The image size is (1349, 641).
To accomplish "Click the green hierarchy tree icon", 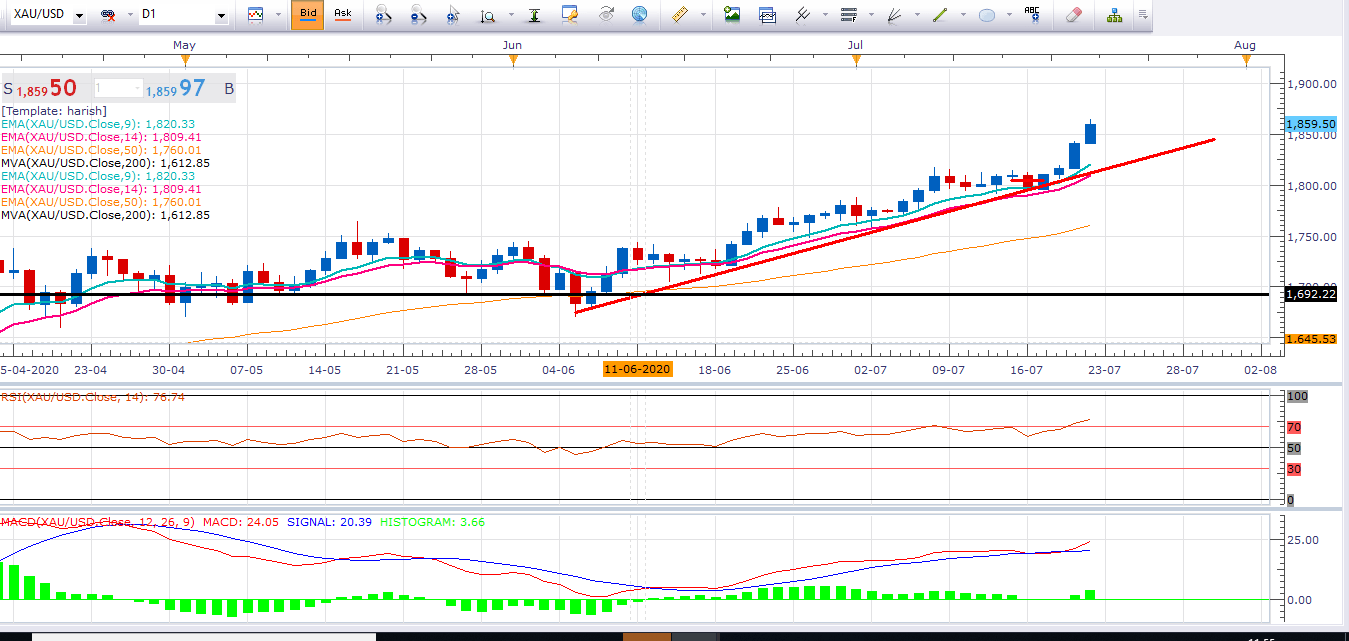I will [1115, 15].
